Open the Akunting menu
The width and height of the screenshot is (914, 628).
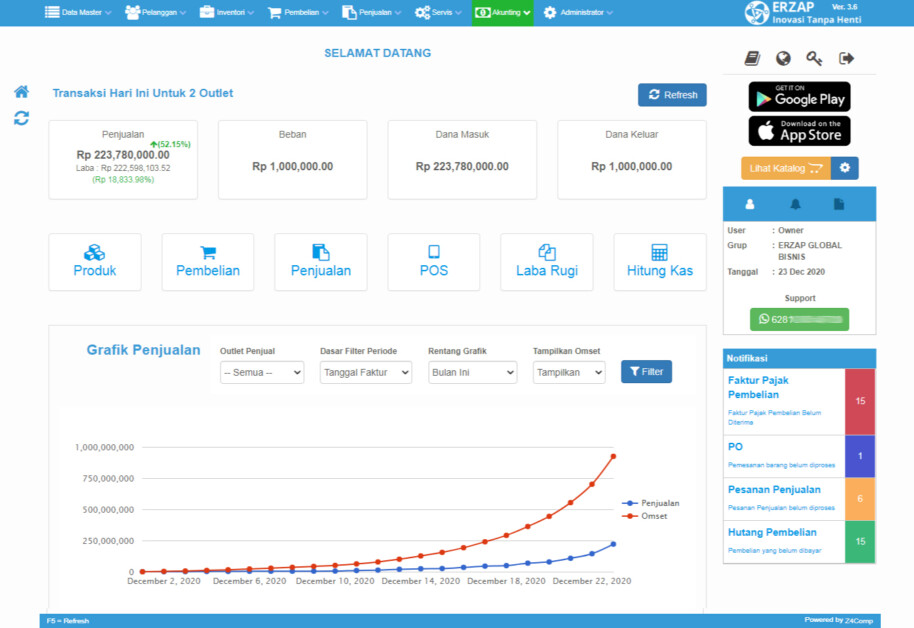[x=502, y=12]
